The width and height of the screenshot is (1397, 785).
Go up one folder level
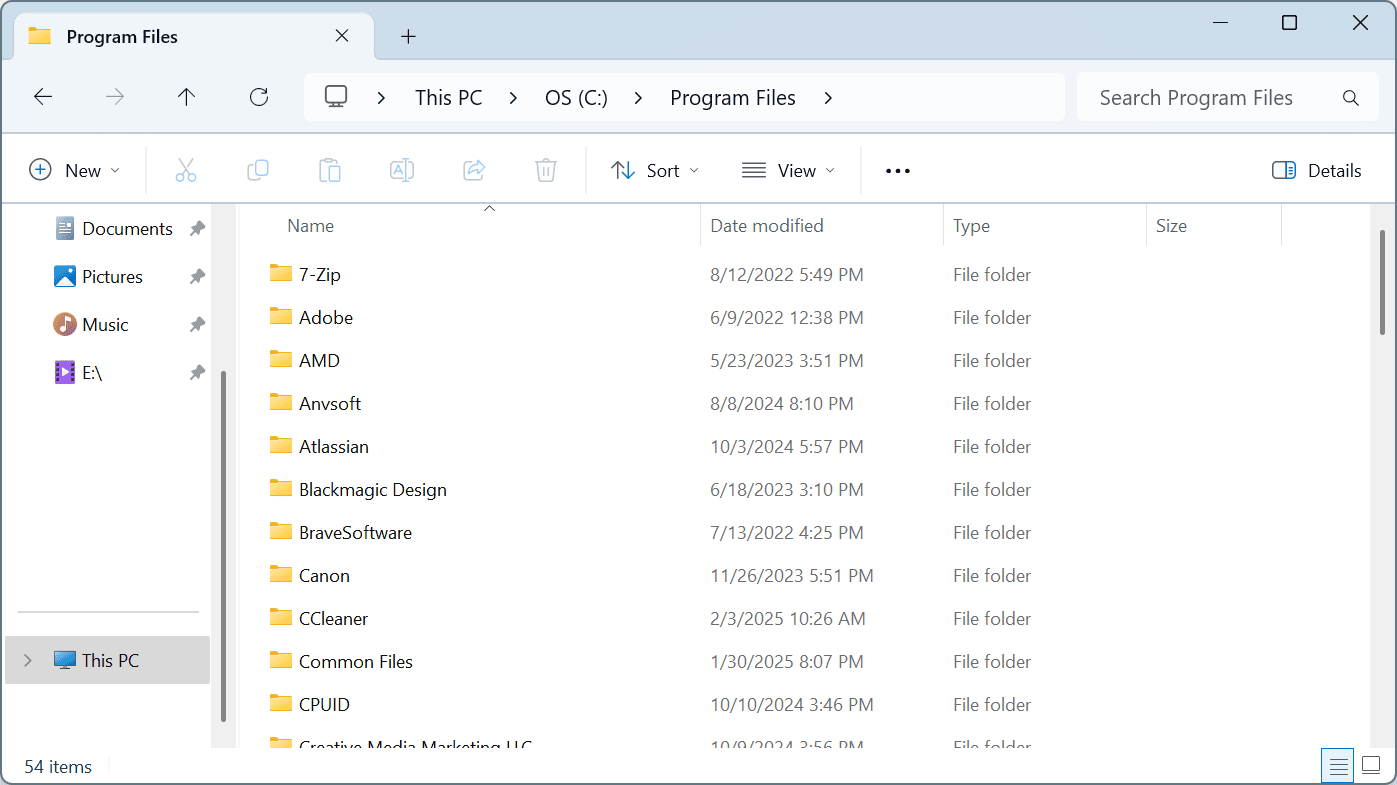tap(186, 97)
